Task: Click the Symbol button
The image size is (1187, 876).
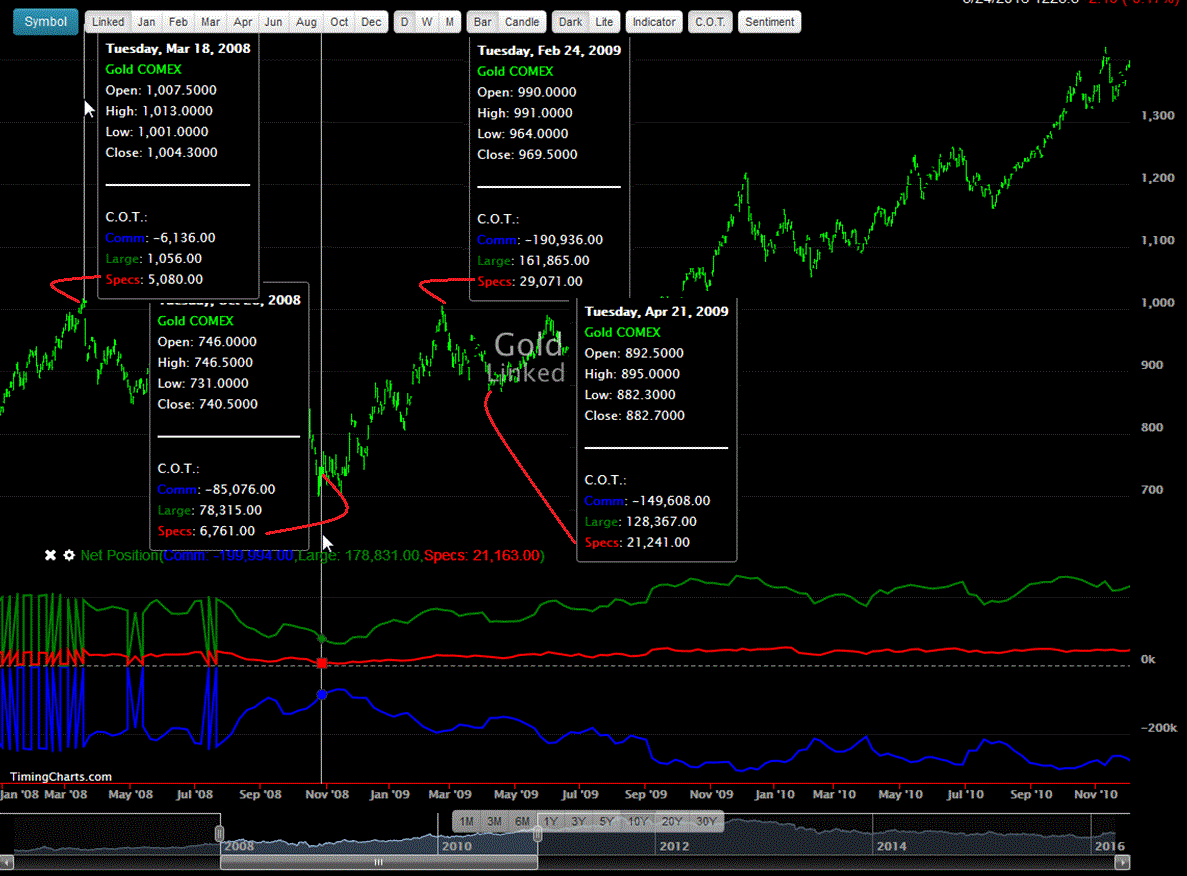Action: pos(45,21)
